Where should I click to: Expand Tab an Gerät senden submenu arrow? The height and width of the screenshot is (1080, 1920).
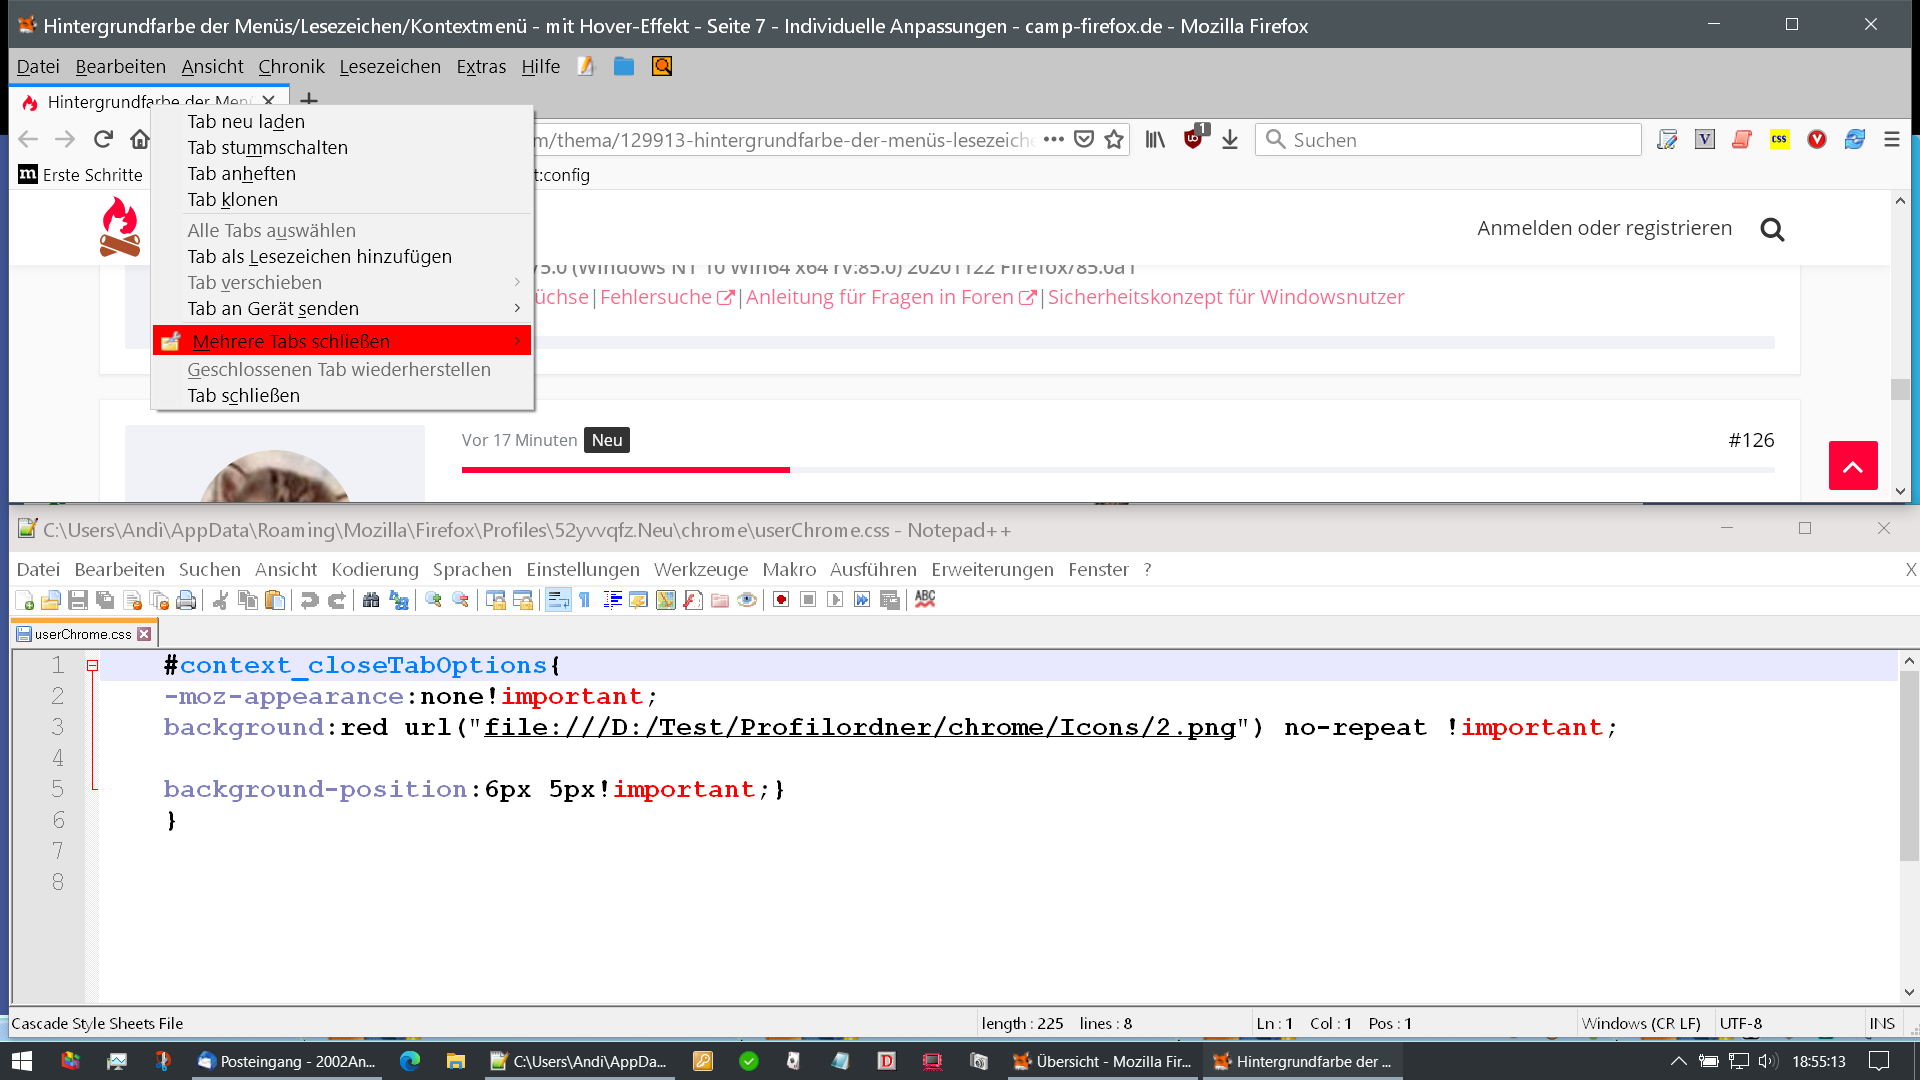click(517, 308)
